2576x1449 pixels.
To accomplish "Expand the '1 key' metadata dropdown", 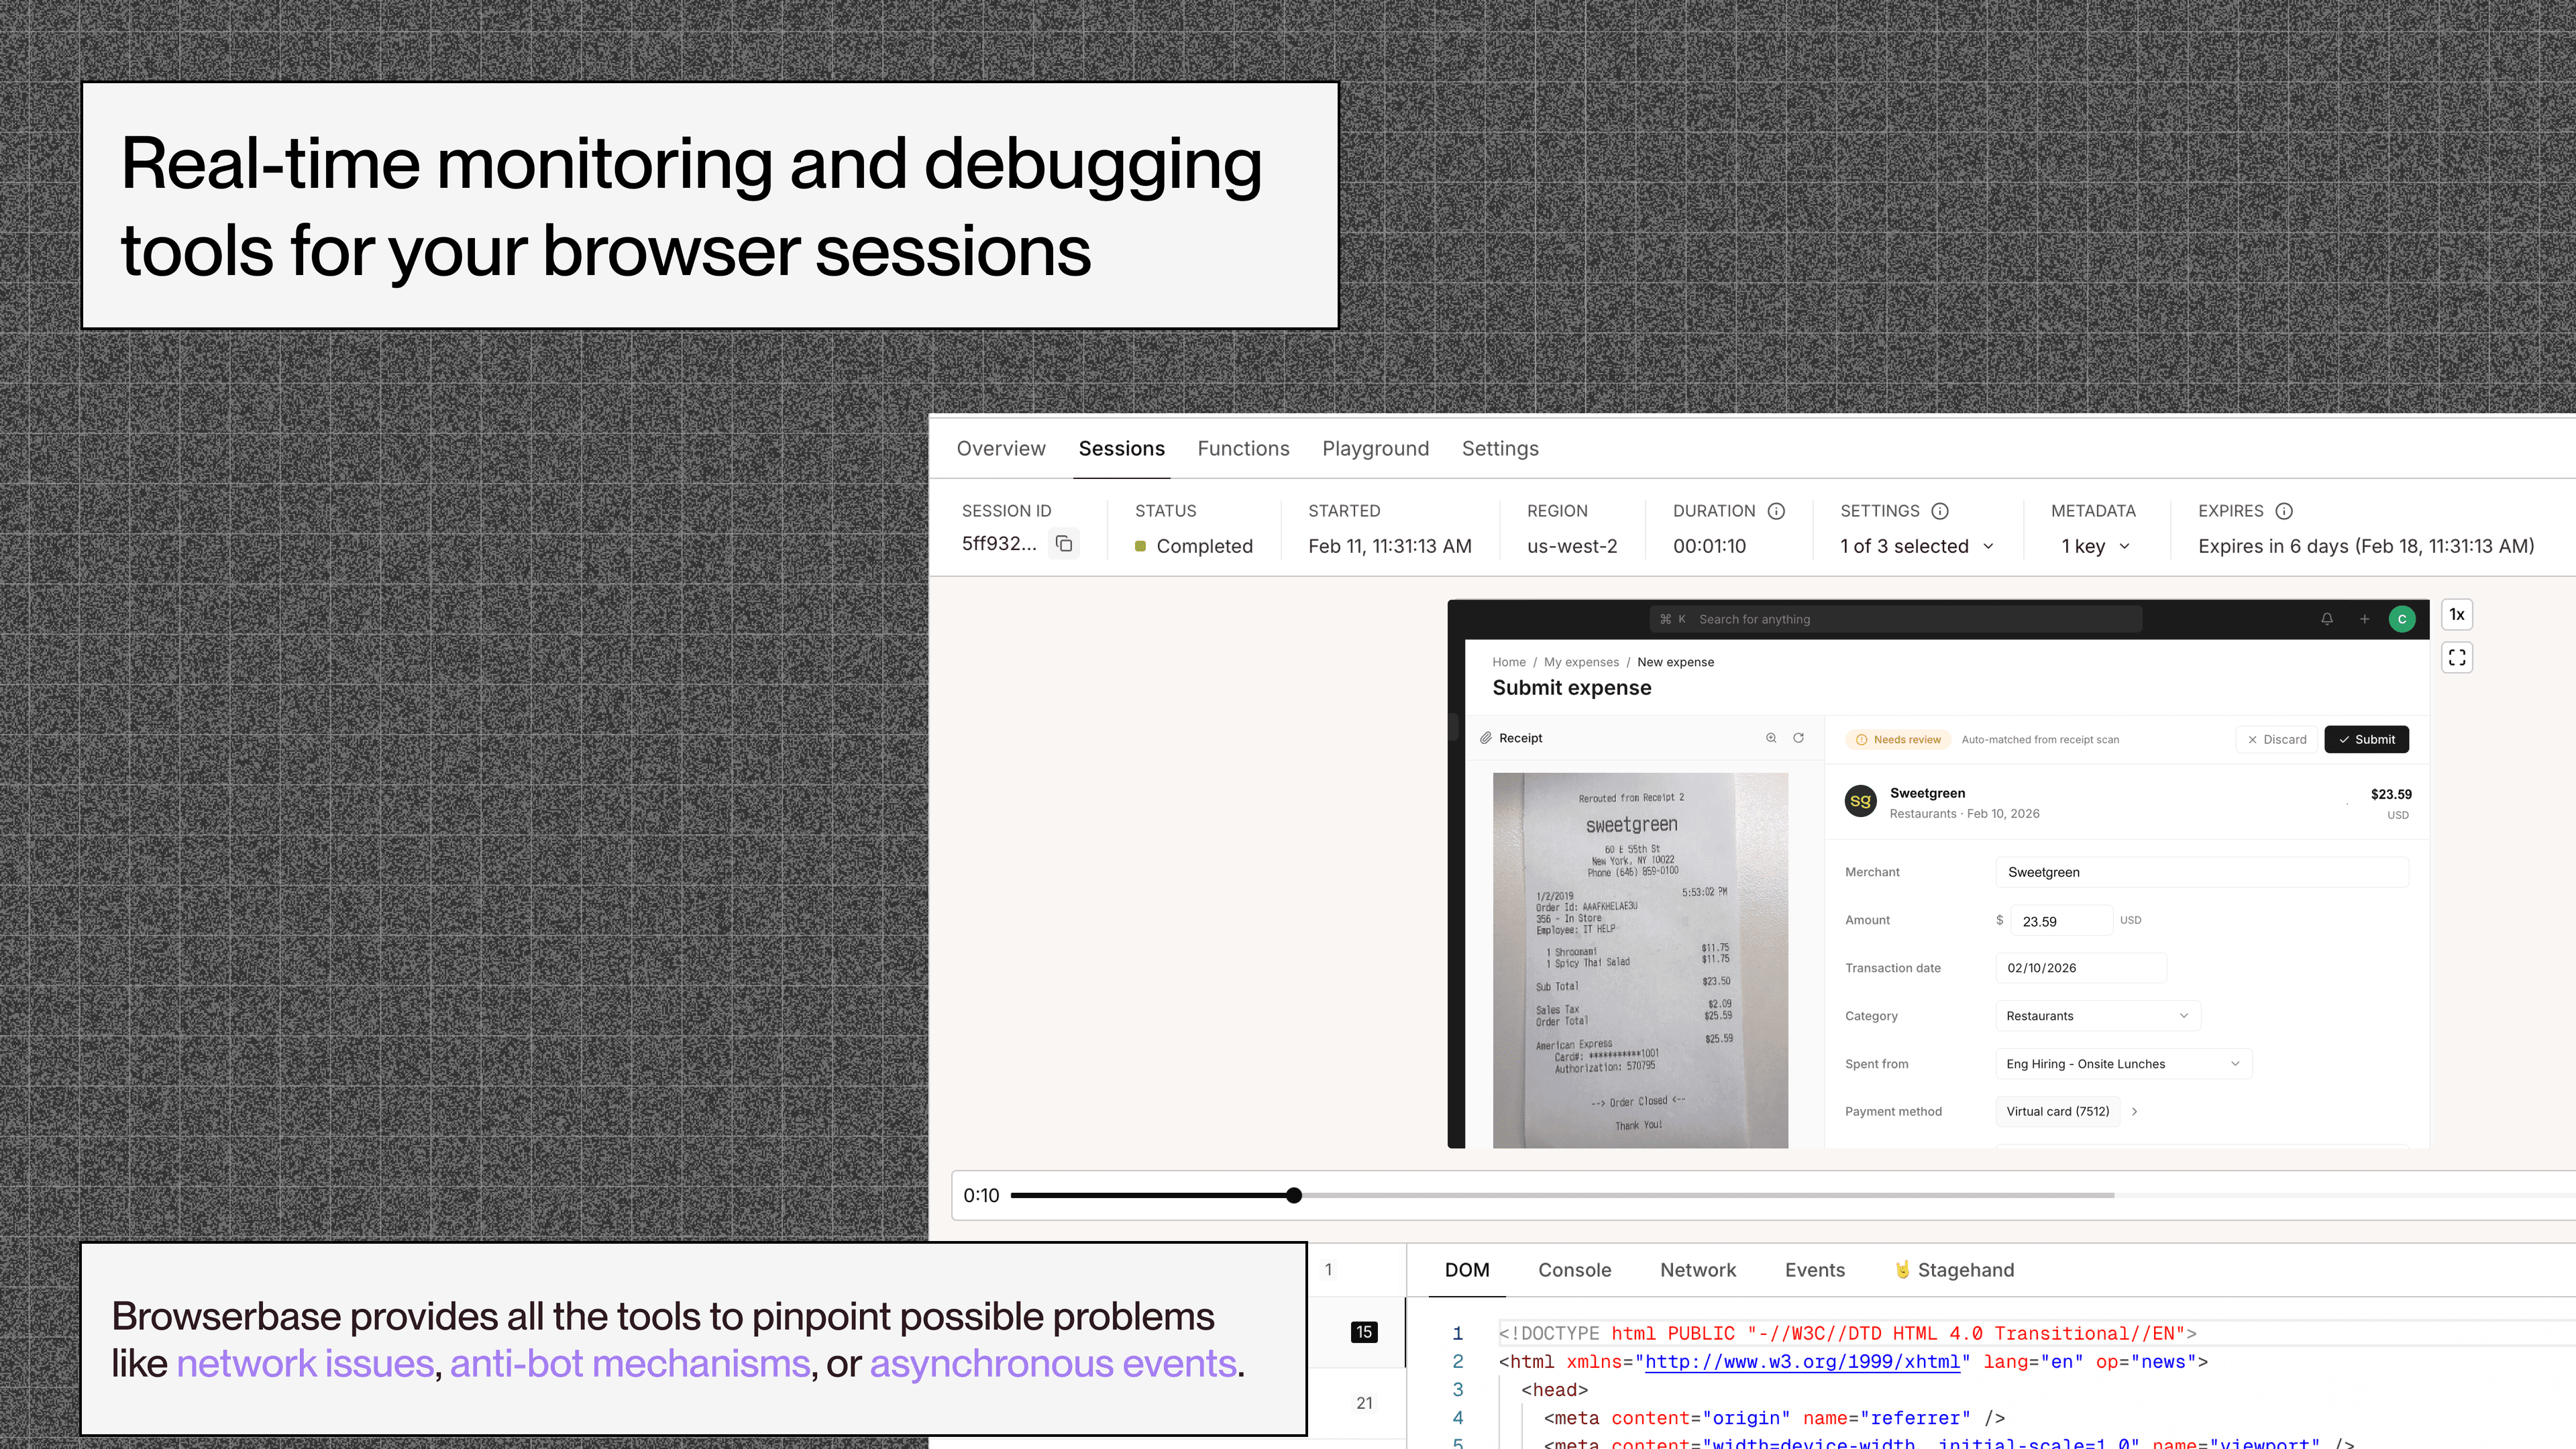I will click(x=2096, y=546).
